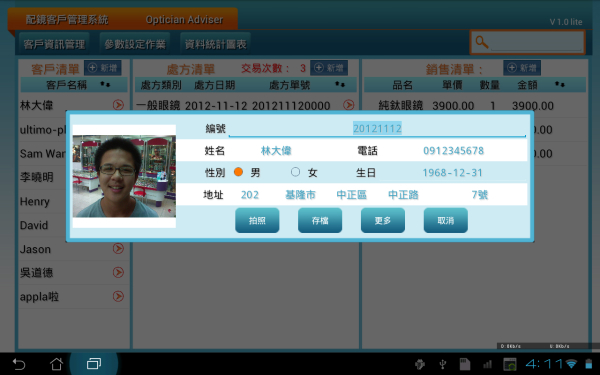Click 存檔 save button
600x375 pixels.
click(320, 220)
